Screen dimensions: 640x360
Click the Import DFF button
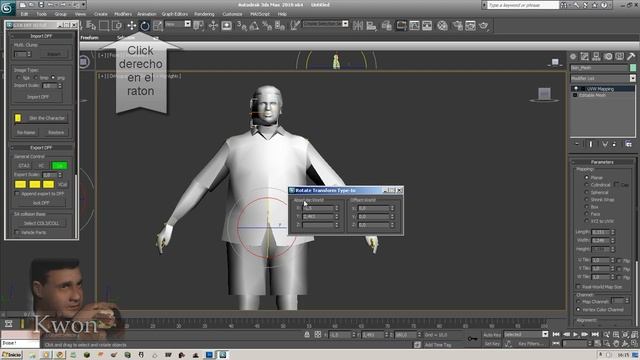pos(38,97)
